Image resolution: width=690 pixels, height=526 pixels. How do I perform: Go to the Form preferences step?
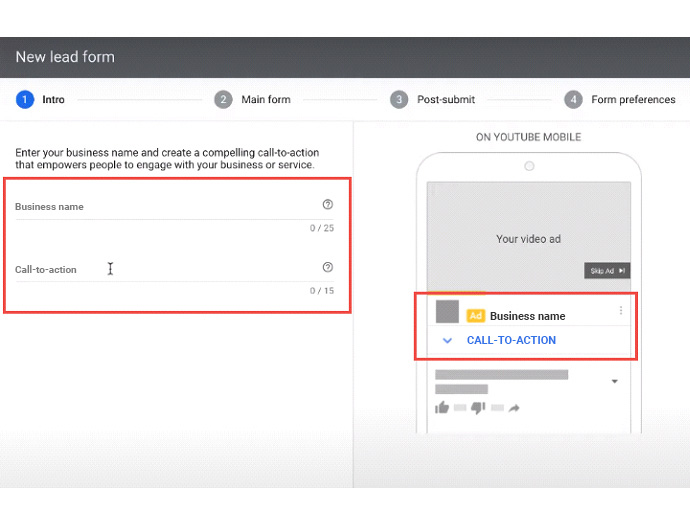(620, 99)
